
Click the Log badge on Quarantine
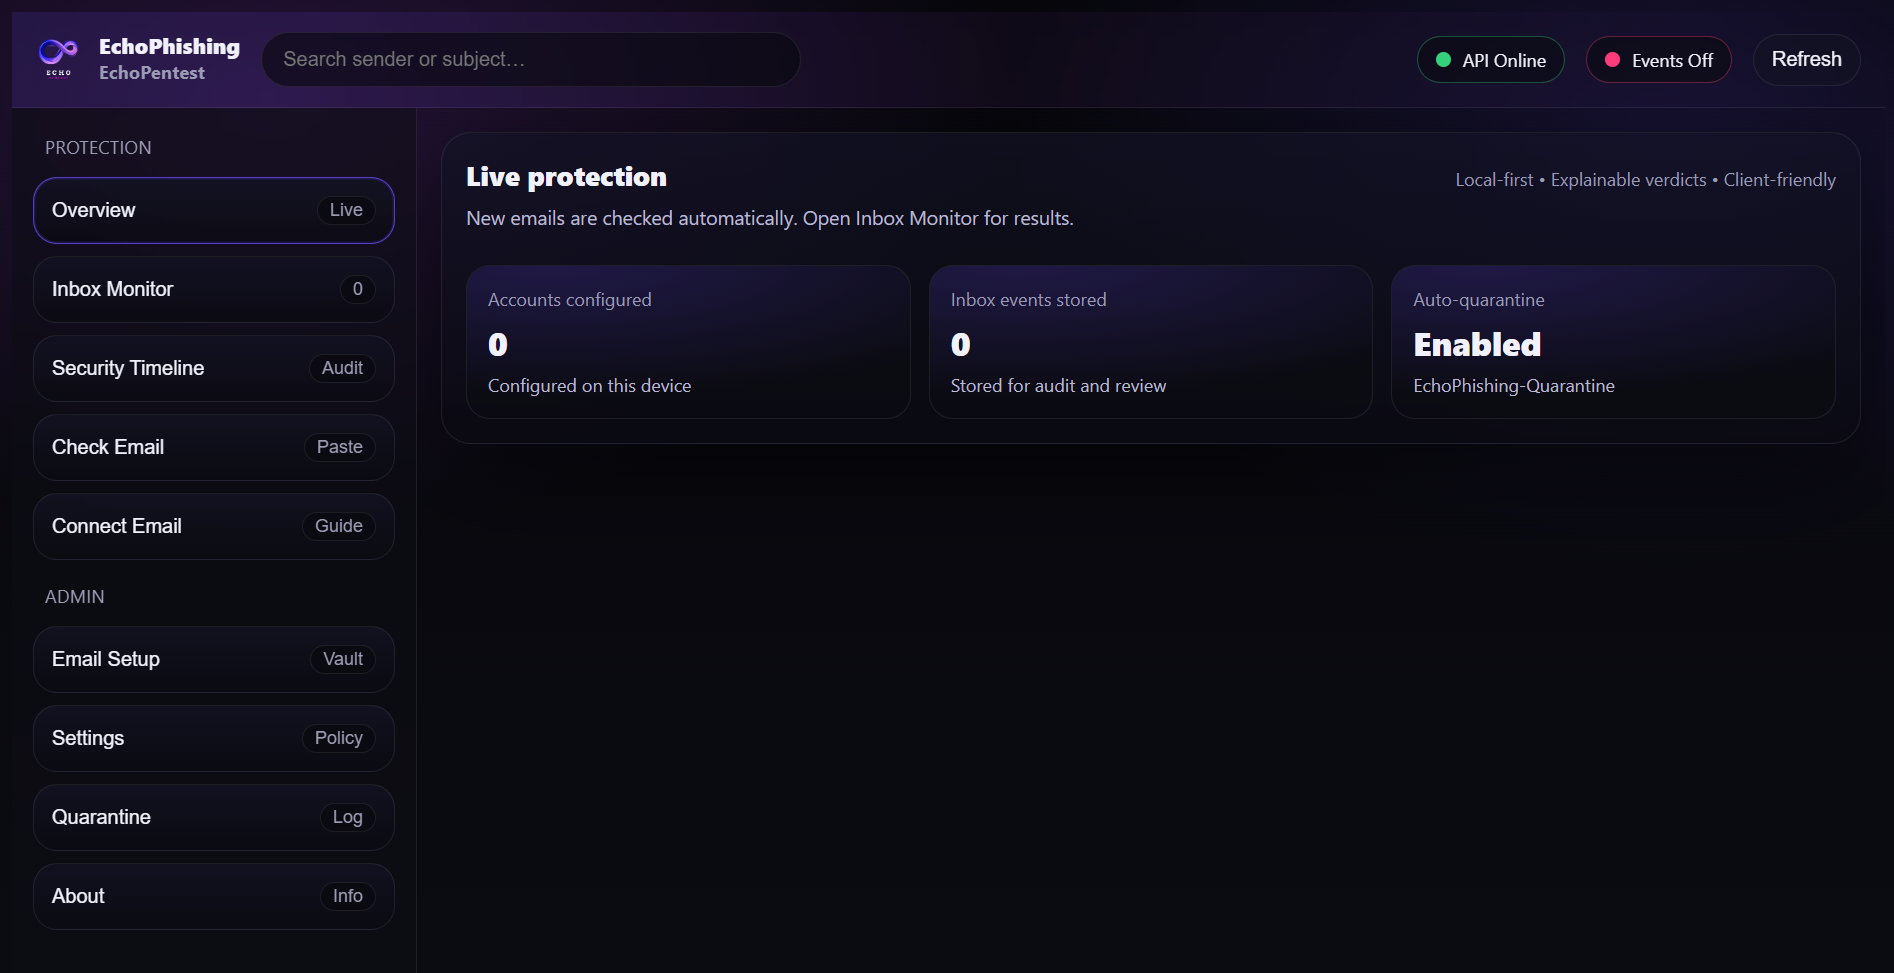pos(347,817)
